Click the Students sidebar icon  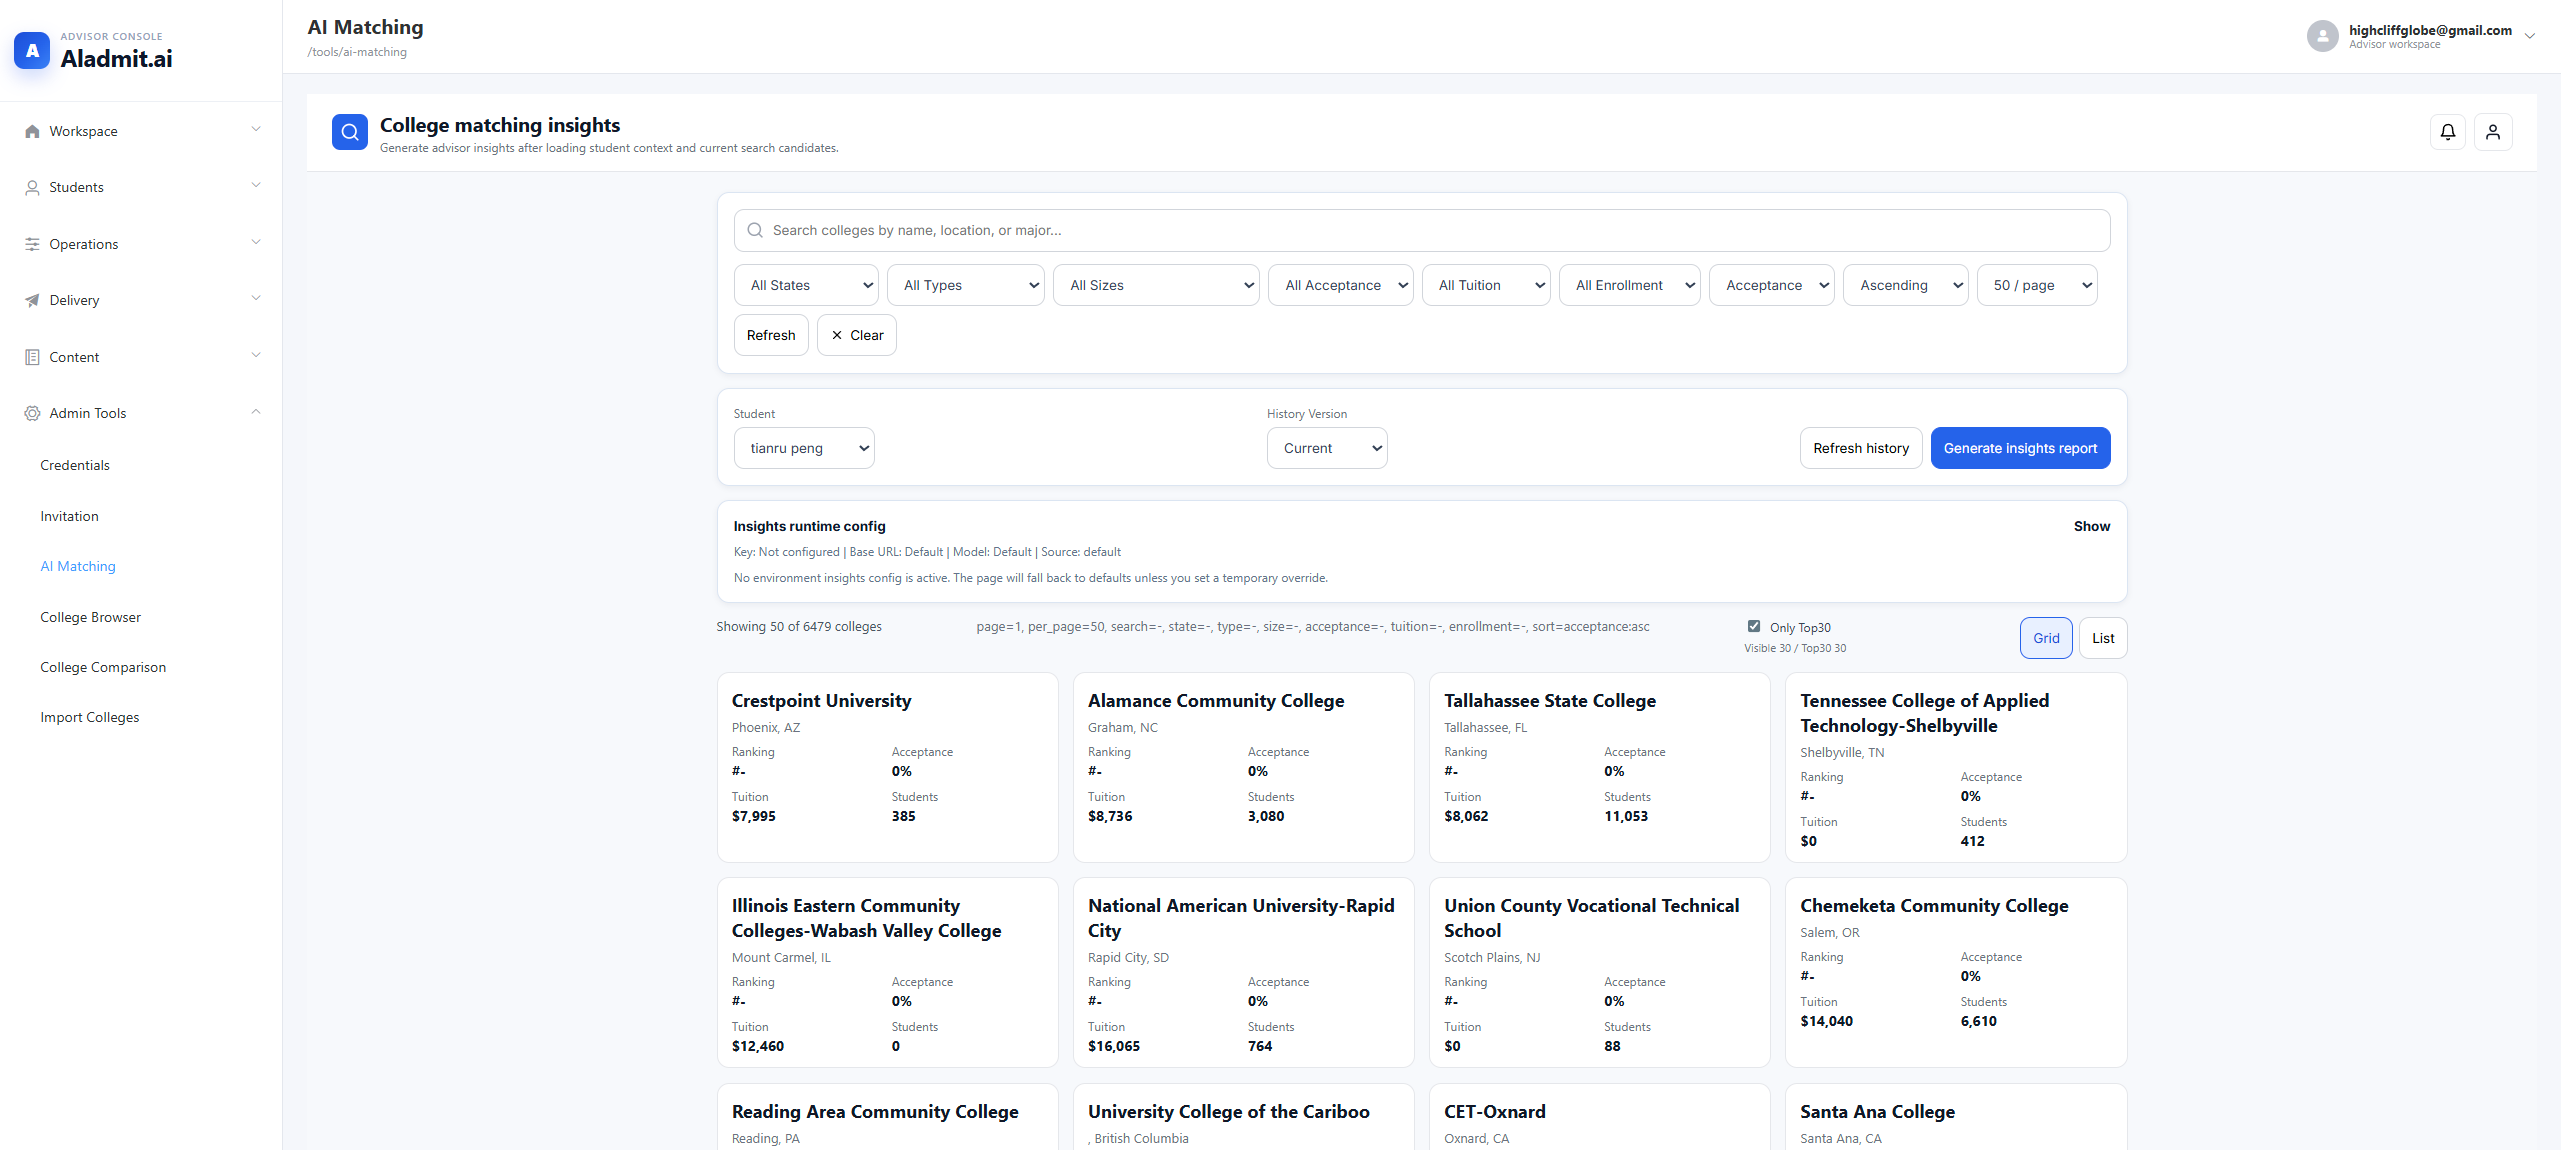point(31,187)
